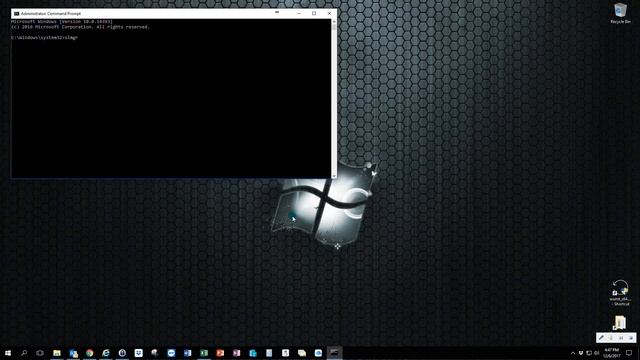Launch Microsoft Excel from the taskbar

click(204, 353)
